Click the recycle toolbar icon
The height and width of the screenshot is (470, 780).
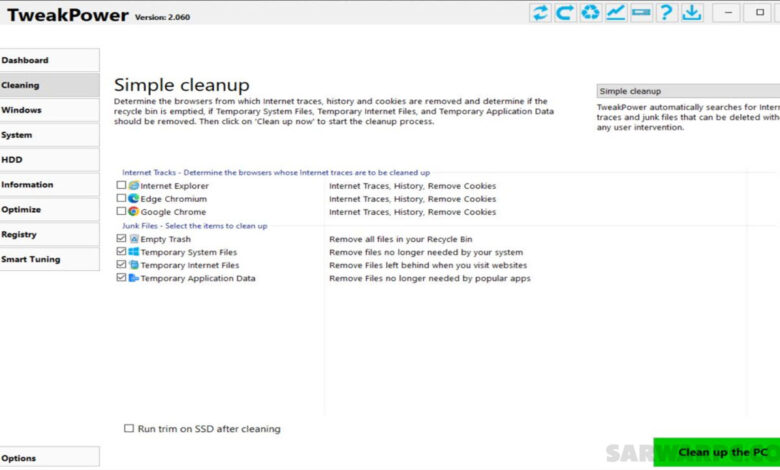[x=590, y=12]
